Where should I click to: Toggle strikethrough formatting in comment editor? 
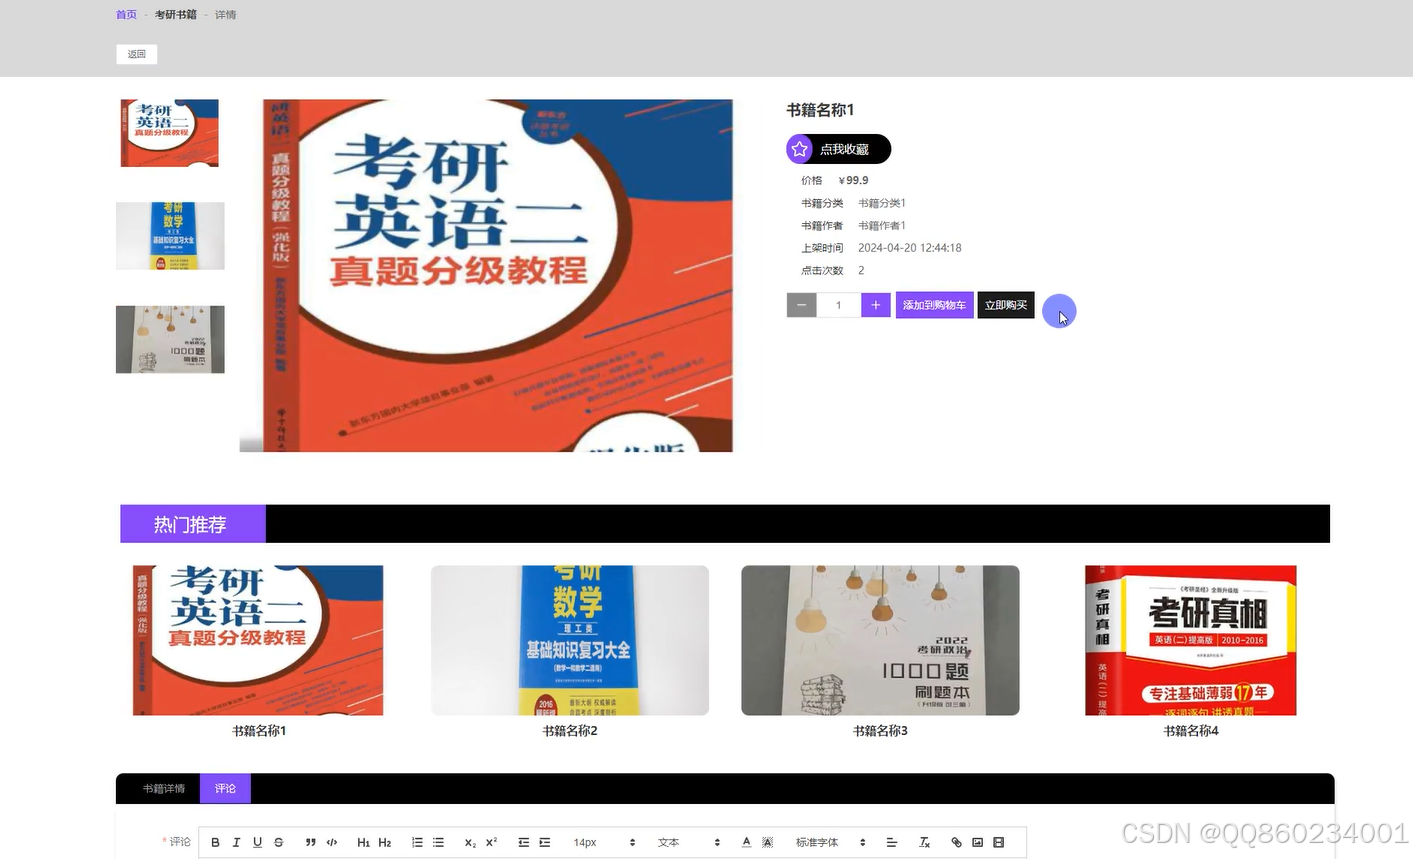pyautogui.click(x=279, y=842)
